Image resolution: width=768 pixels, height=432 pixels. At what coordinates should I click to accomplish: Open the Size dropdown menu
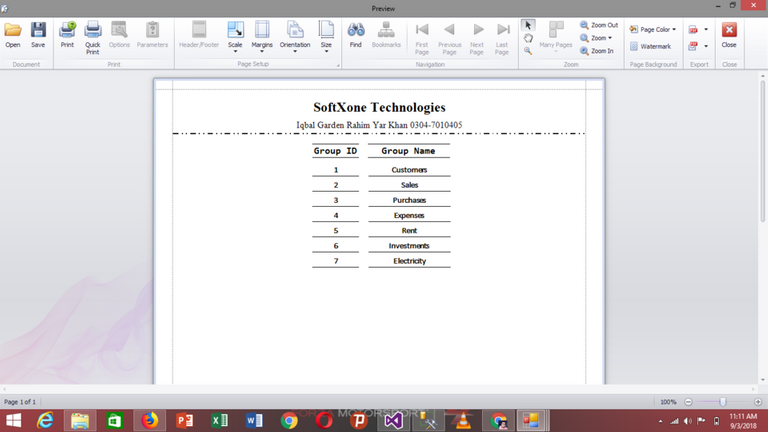coord(326,36)
